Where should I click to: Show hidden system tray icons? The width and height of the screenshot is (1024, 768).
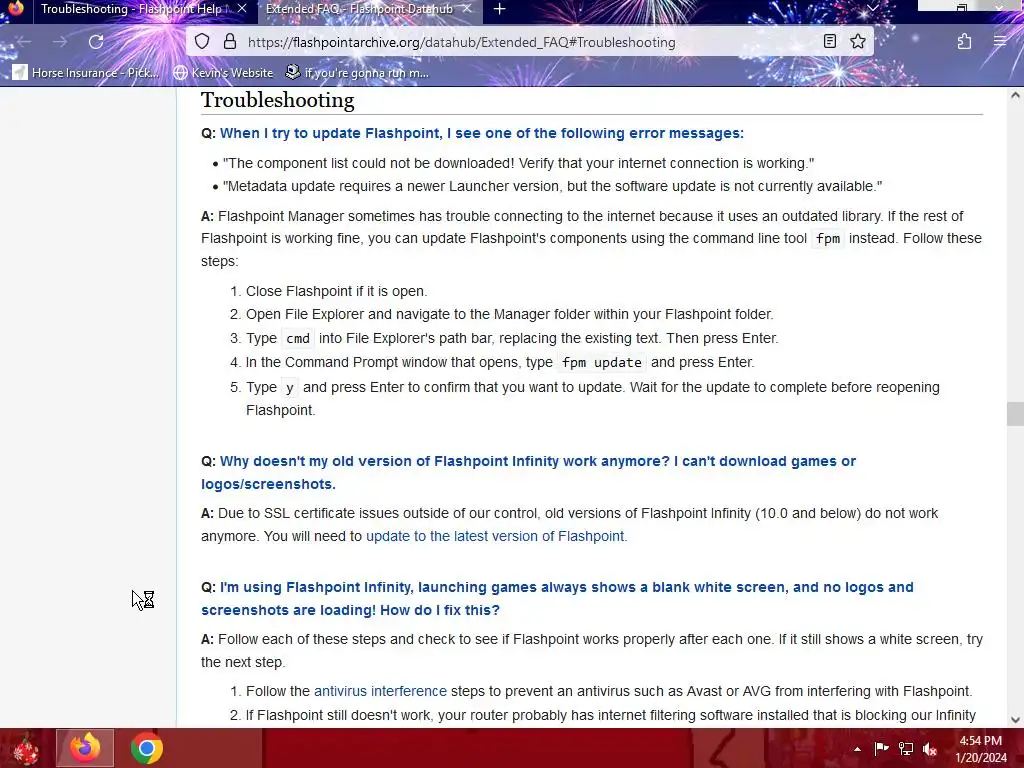point(857,749)
